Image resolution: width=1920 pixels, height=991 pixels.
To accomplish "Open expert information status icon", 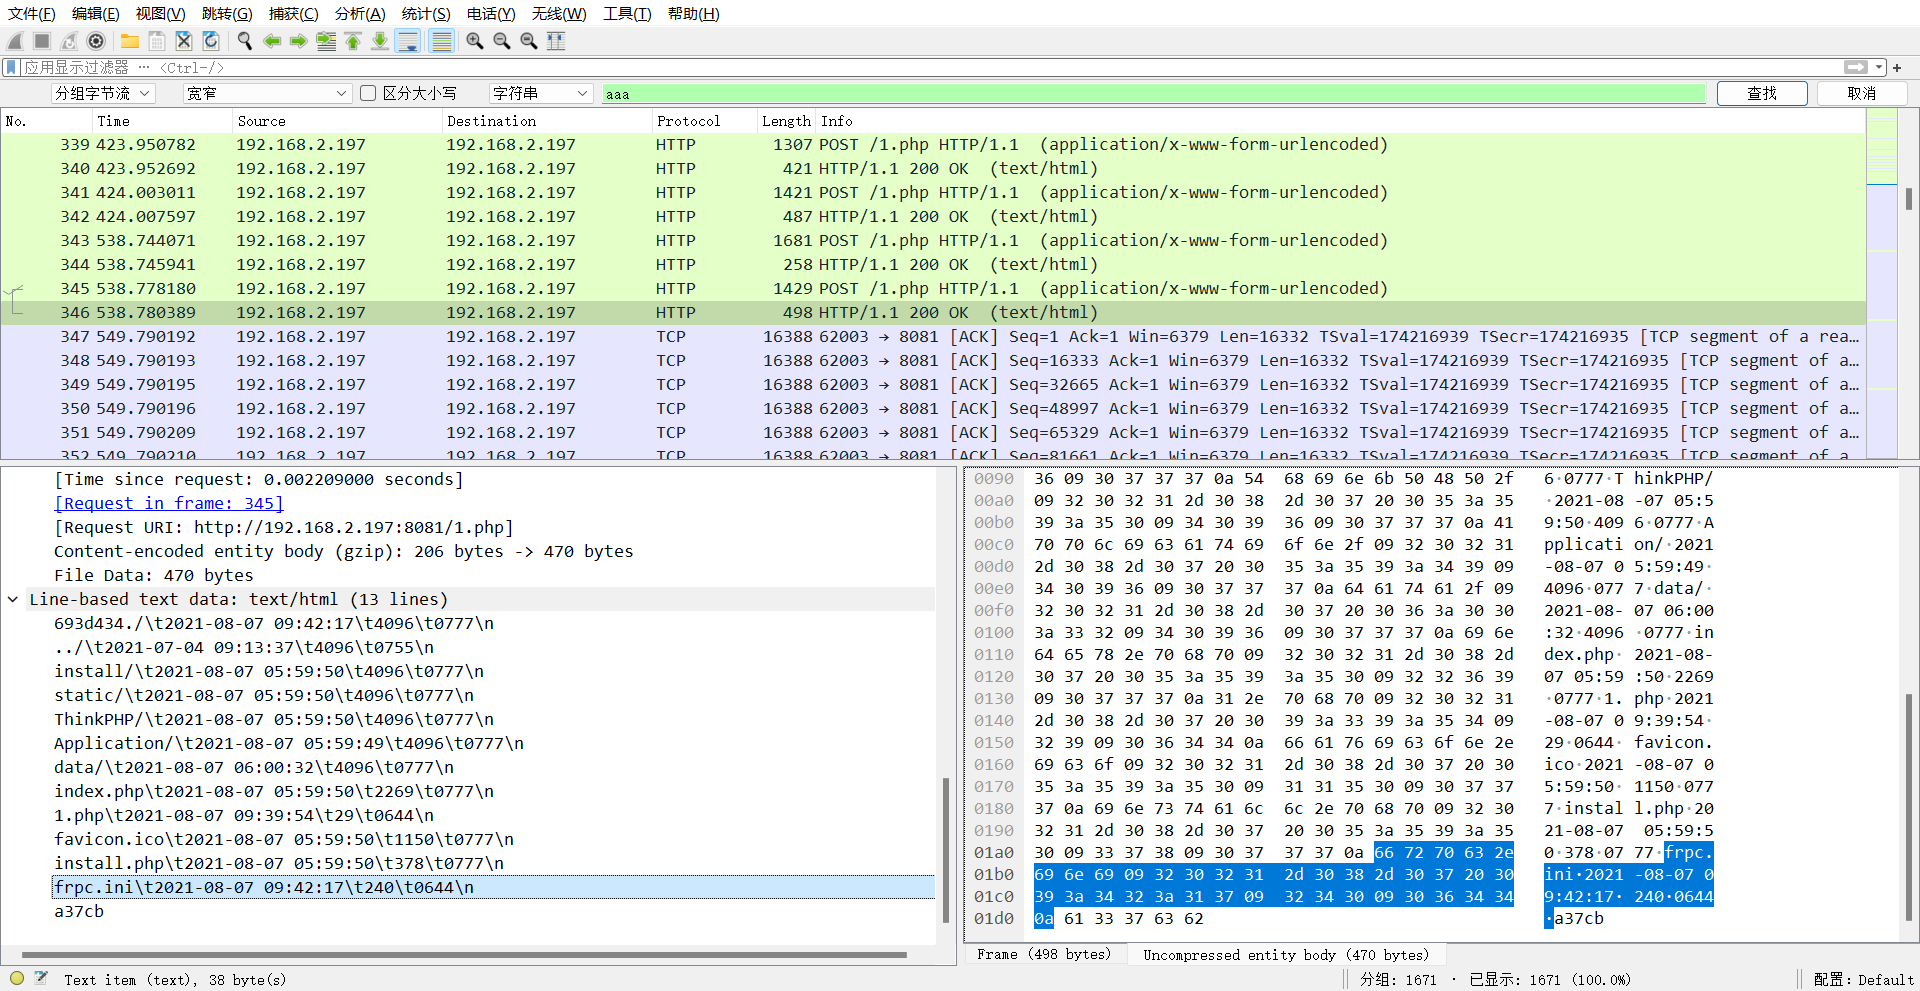I will (17, 979).
